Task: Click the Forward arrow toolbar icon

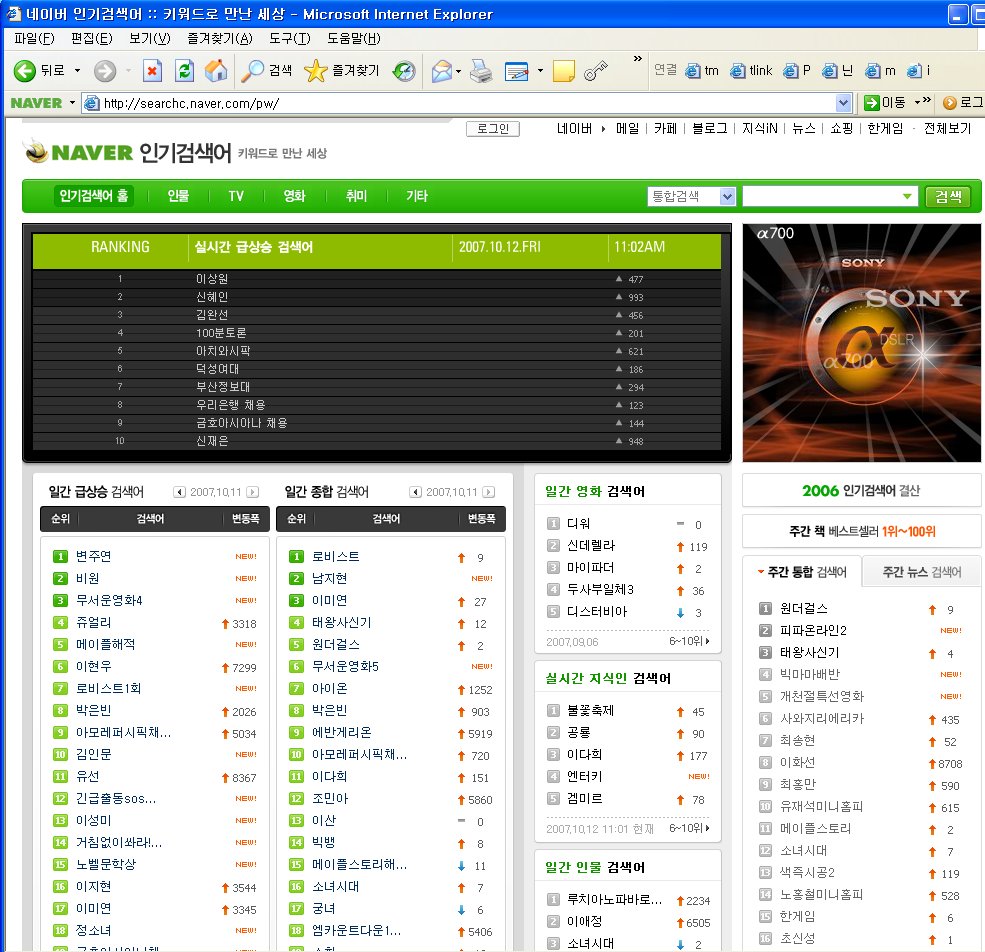Action: [105, 70]
